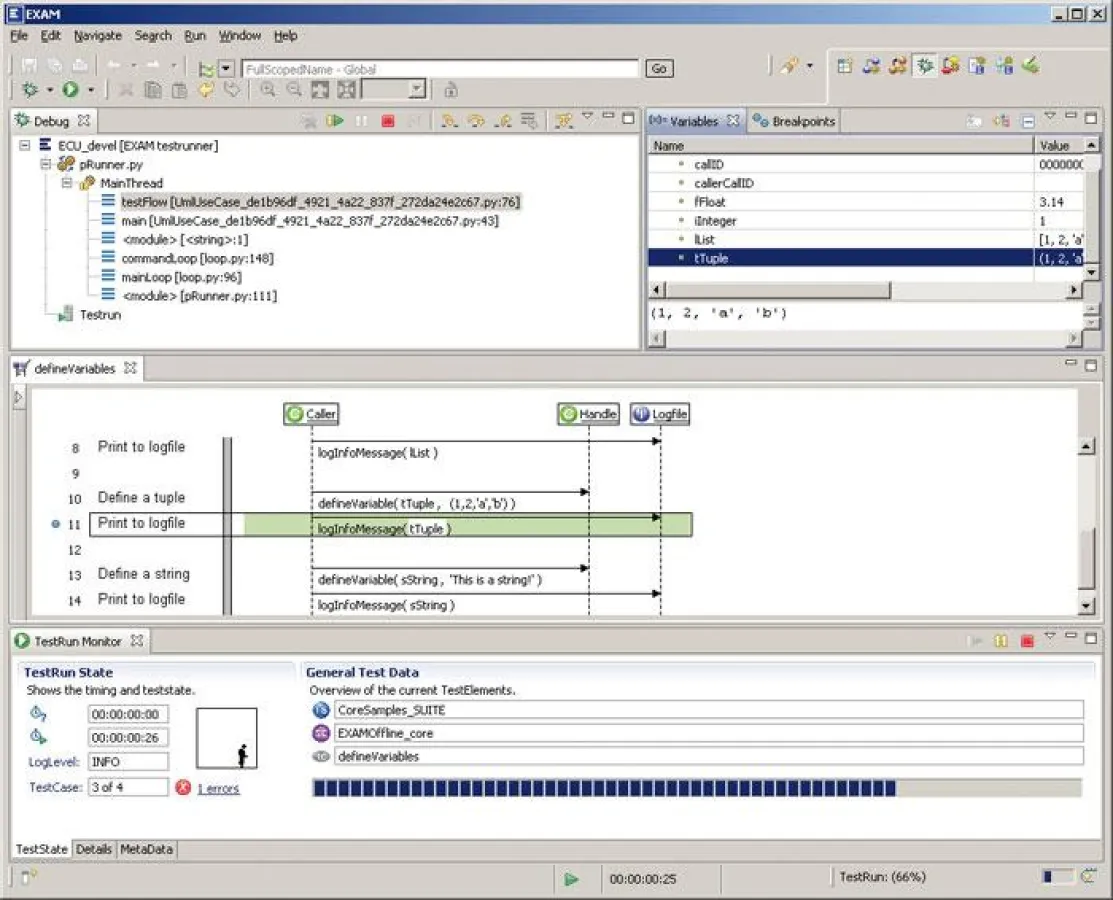Open the dropdown next to the green Run button
1113x900 pixels.
click(x=91, y=90)
